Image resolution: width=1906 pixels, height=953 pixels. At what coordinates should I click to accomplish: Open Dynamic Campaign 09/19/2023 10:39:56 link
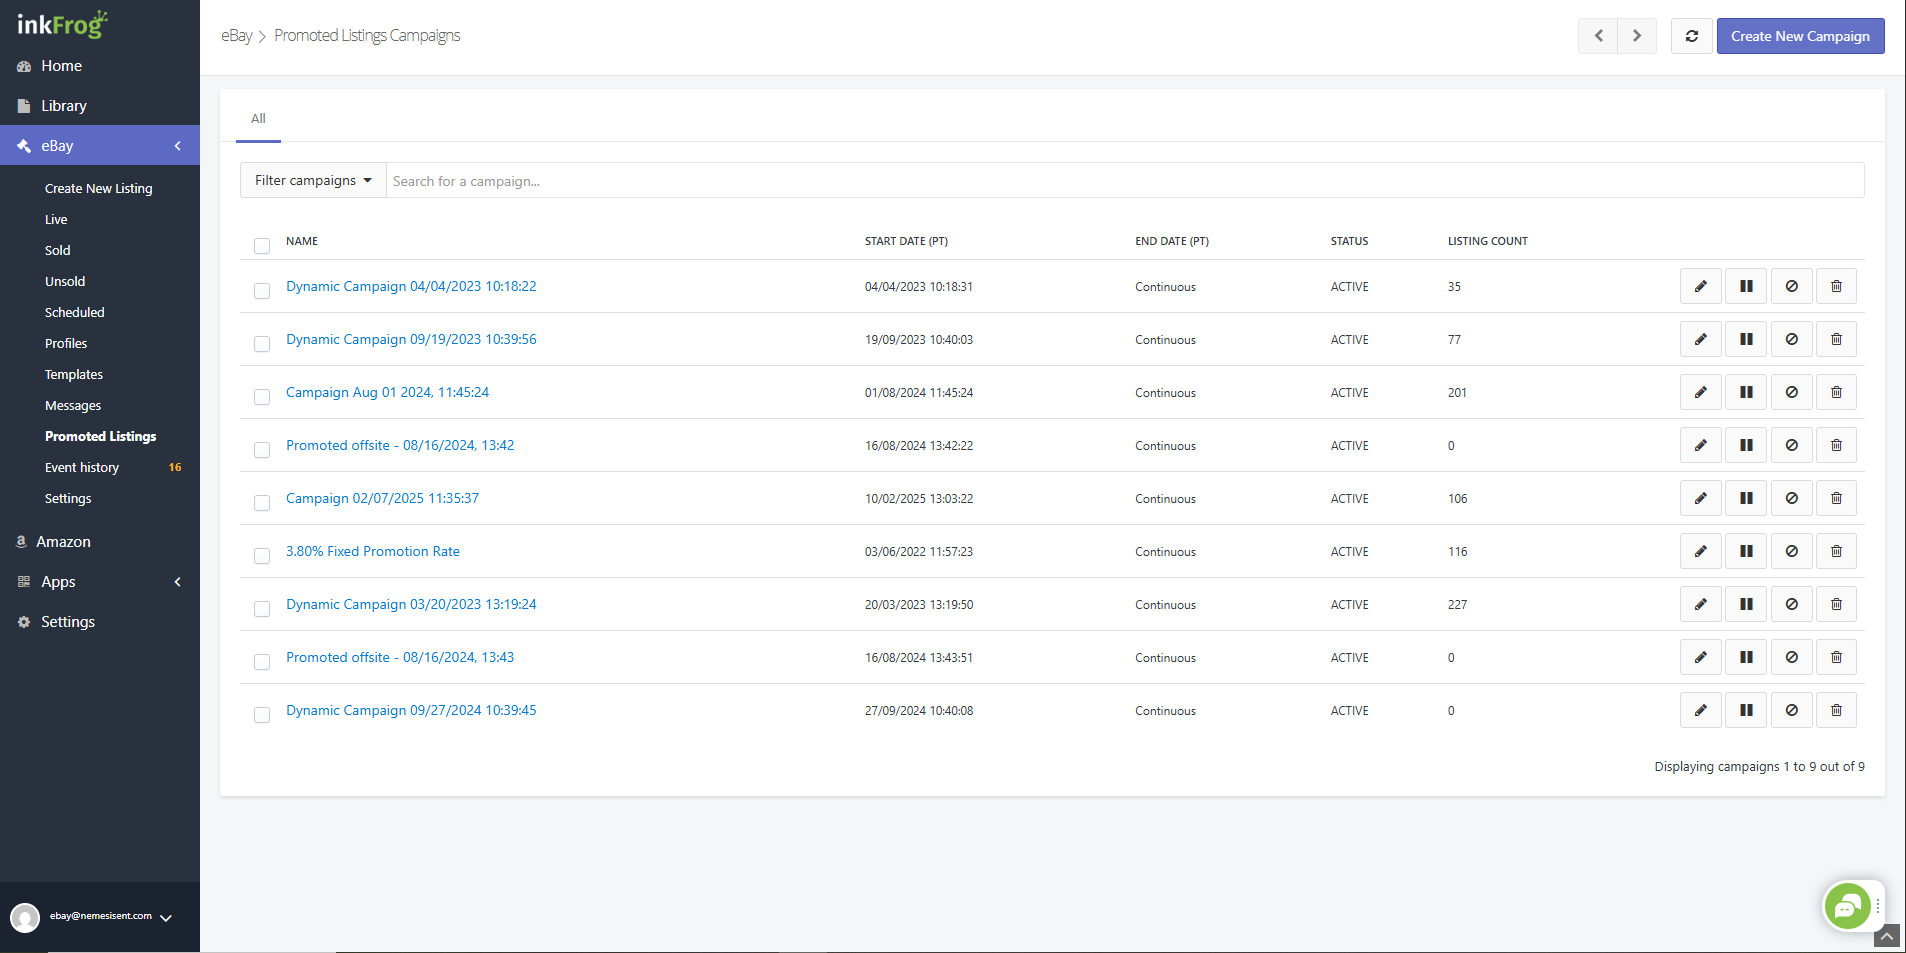tap(411, 339)
